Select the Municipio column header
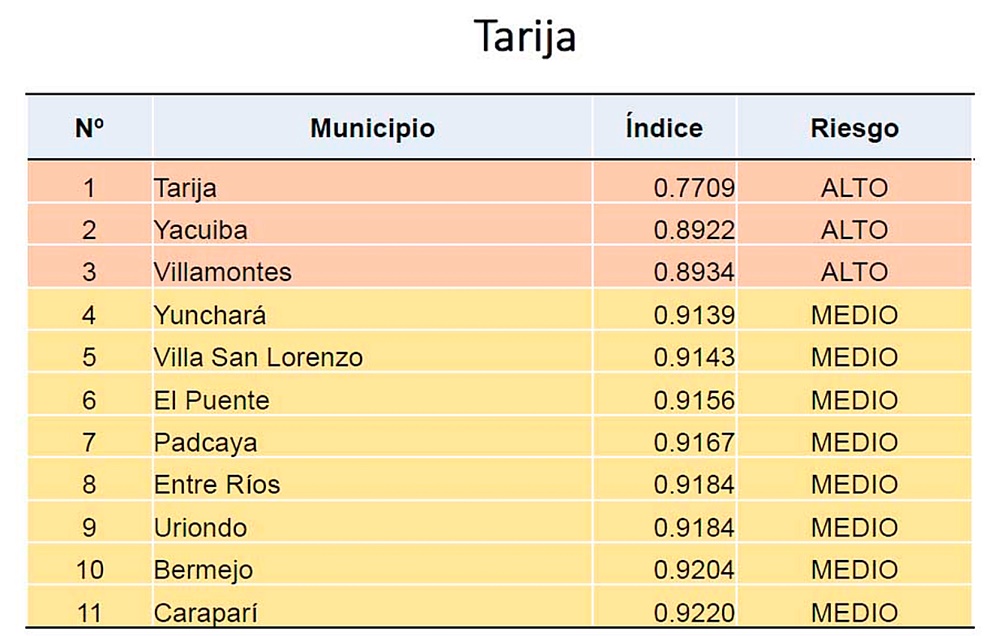The image size is (1000, 636). point(372,128)
